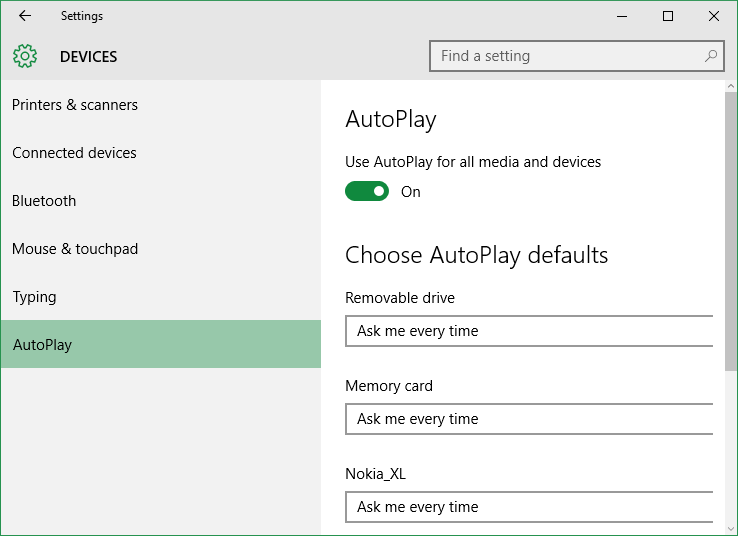Open the Memory card dropdown
This screenshot has width=738, height=536.
529,419
